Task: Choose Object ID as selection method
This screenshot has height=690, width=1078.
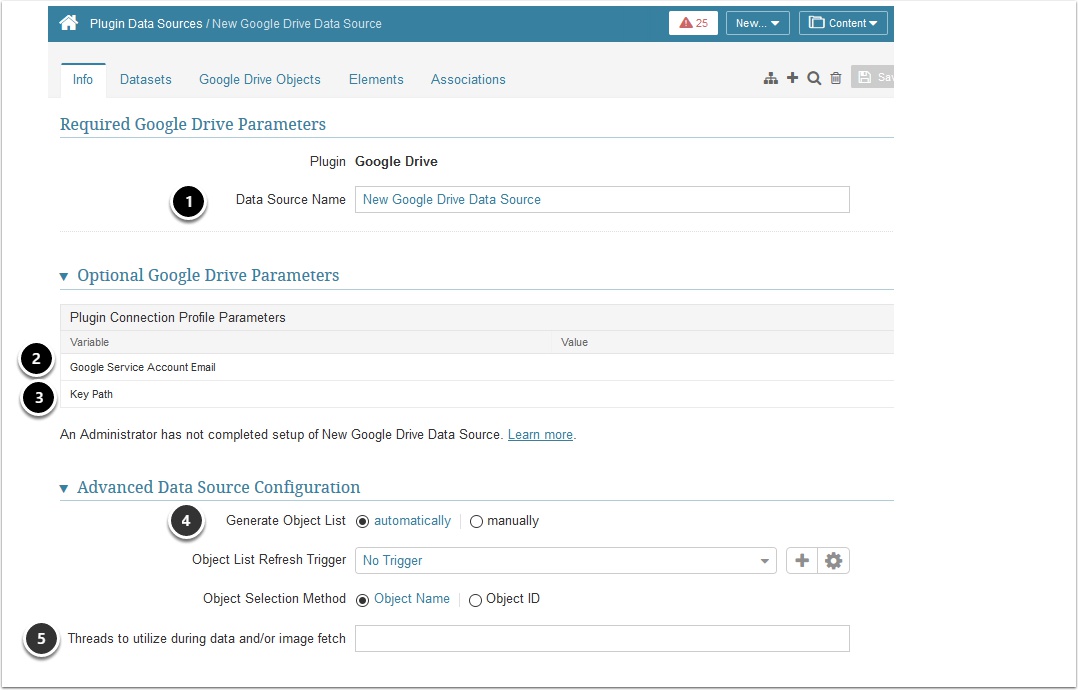Action: click(476, 600)
